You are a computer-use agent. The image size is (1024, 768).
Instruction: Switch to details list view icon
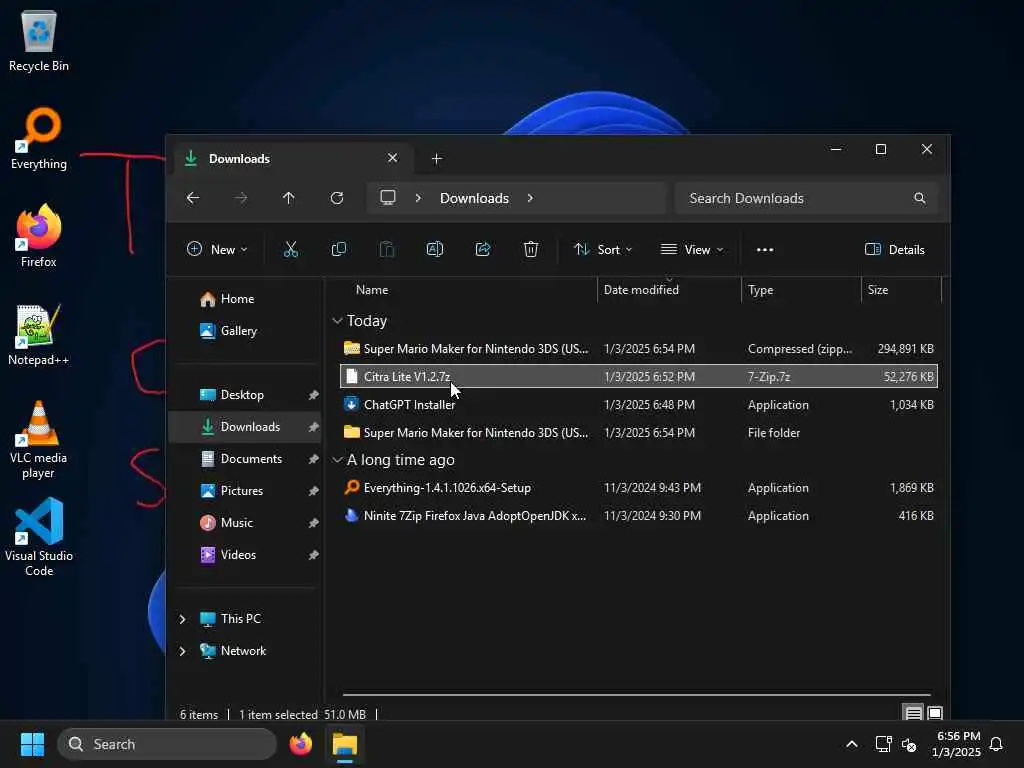coord(914,713)
